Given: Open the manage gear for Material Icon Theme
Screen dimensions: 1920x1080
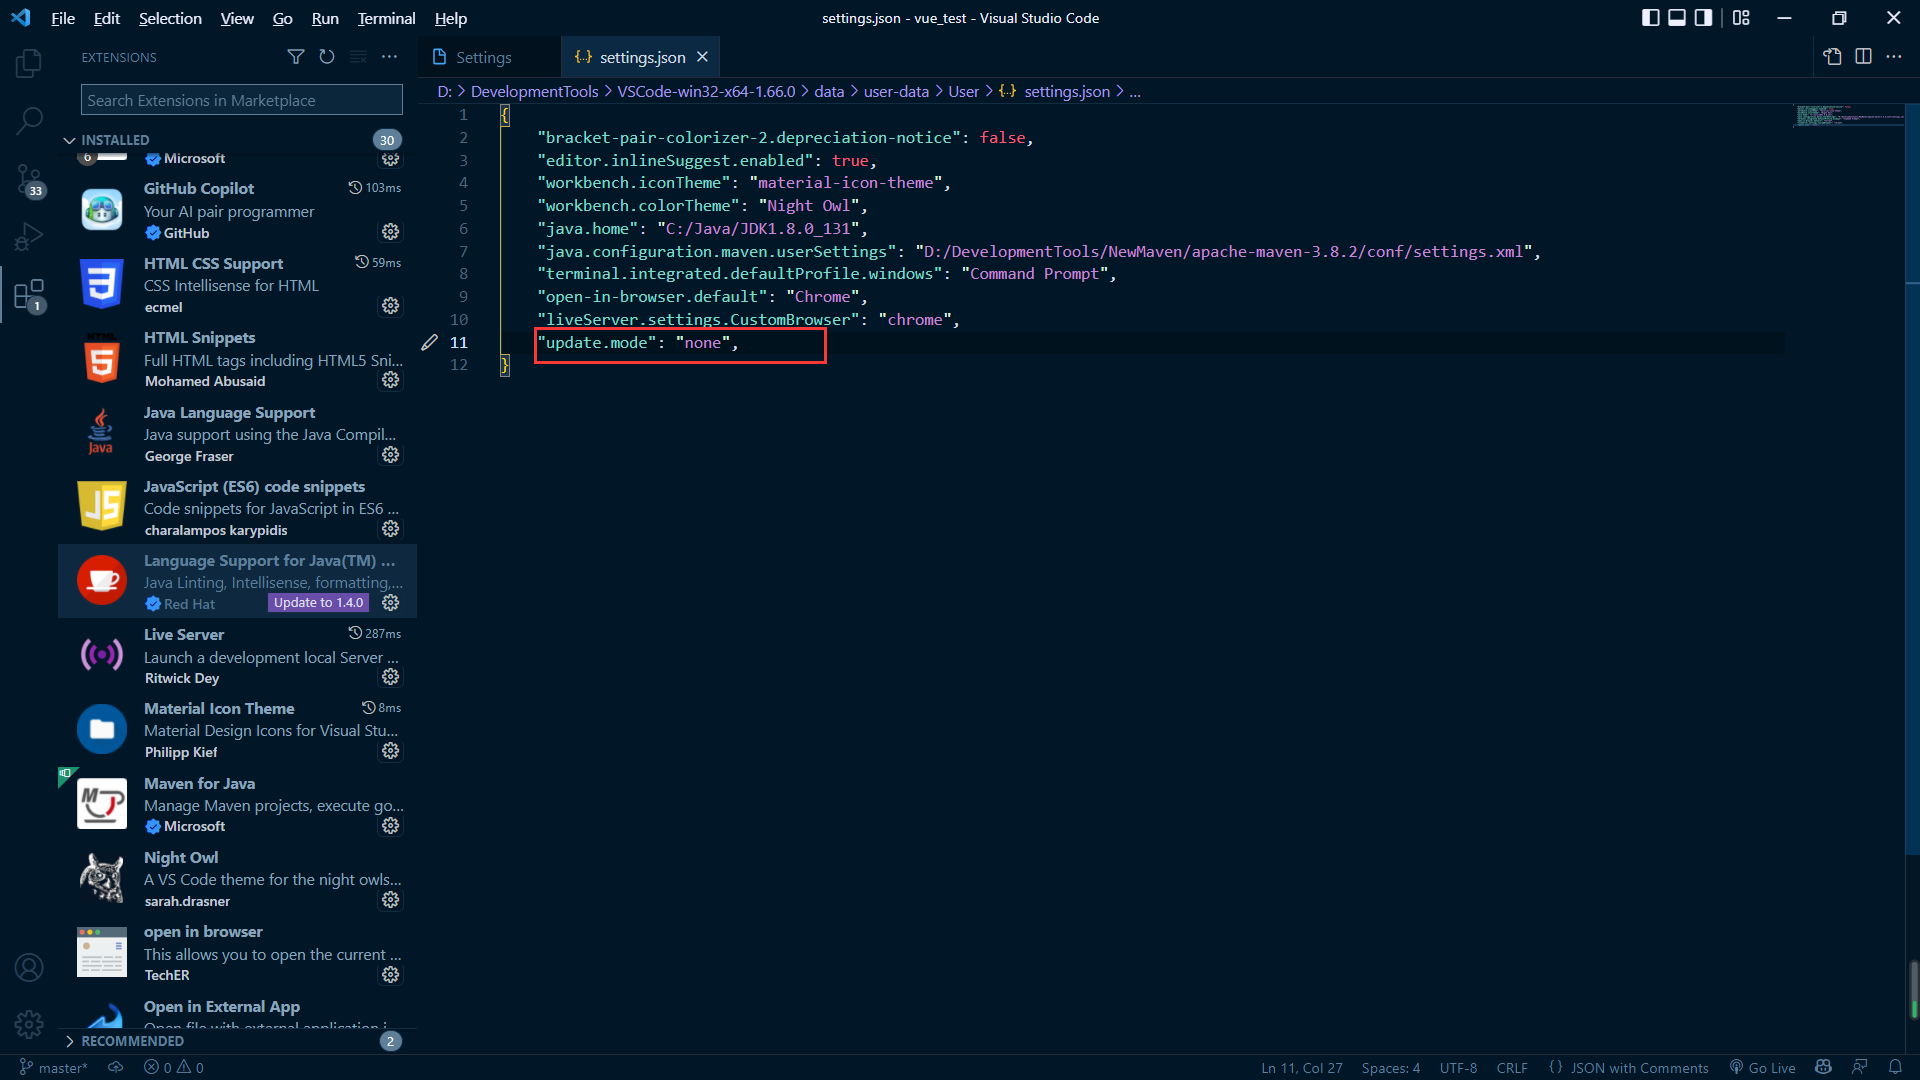Looking at the screenshot, I should 391,751.
